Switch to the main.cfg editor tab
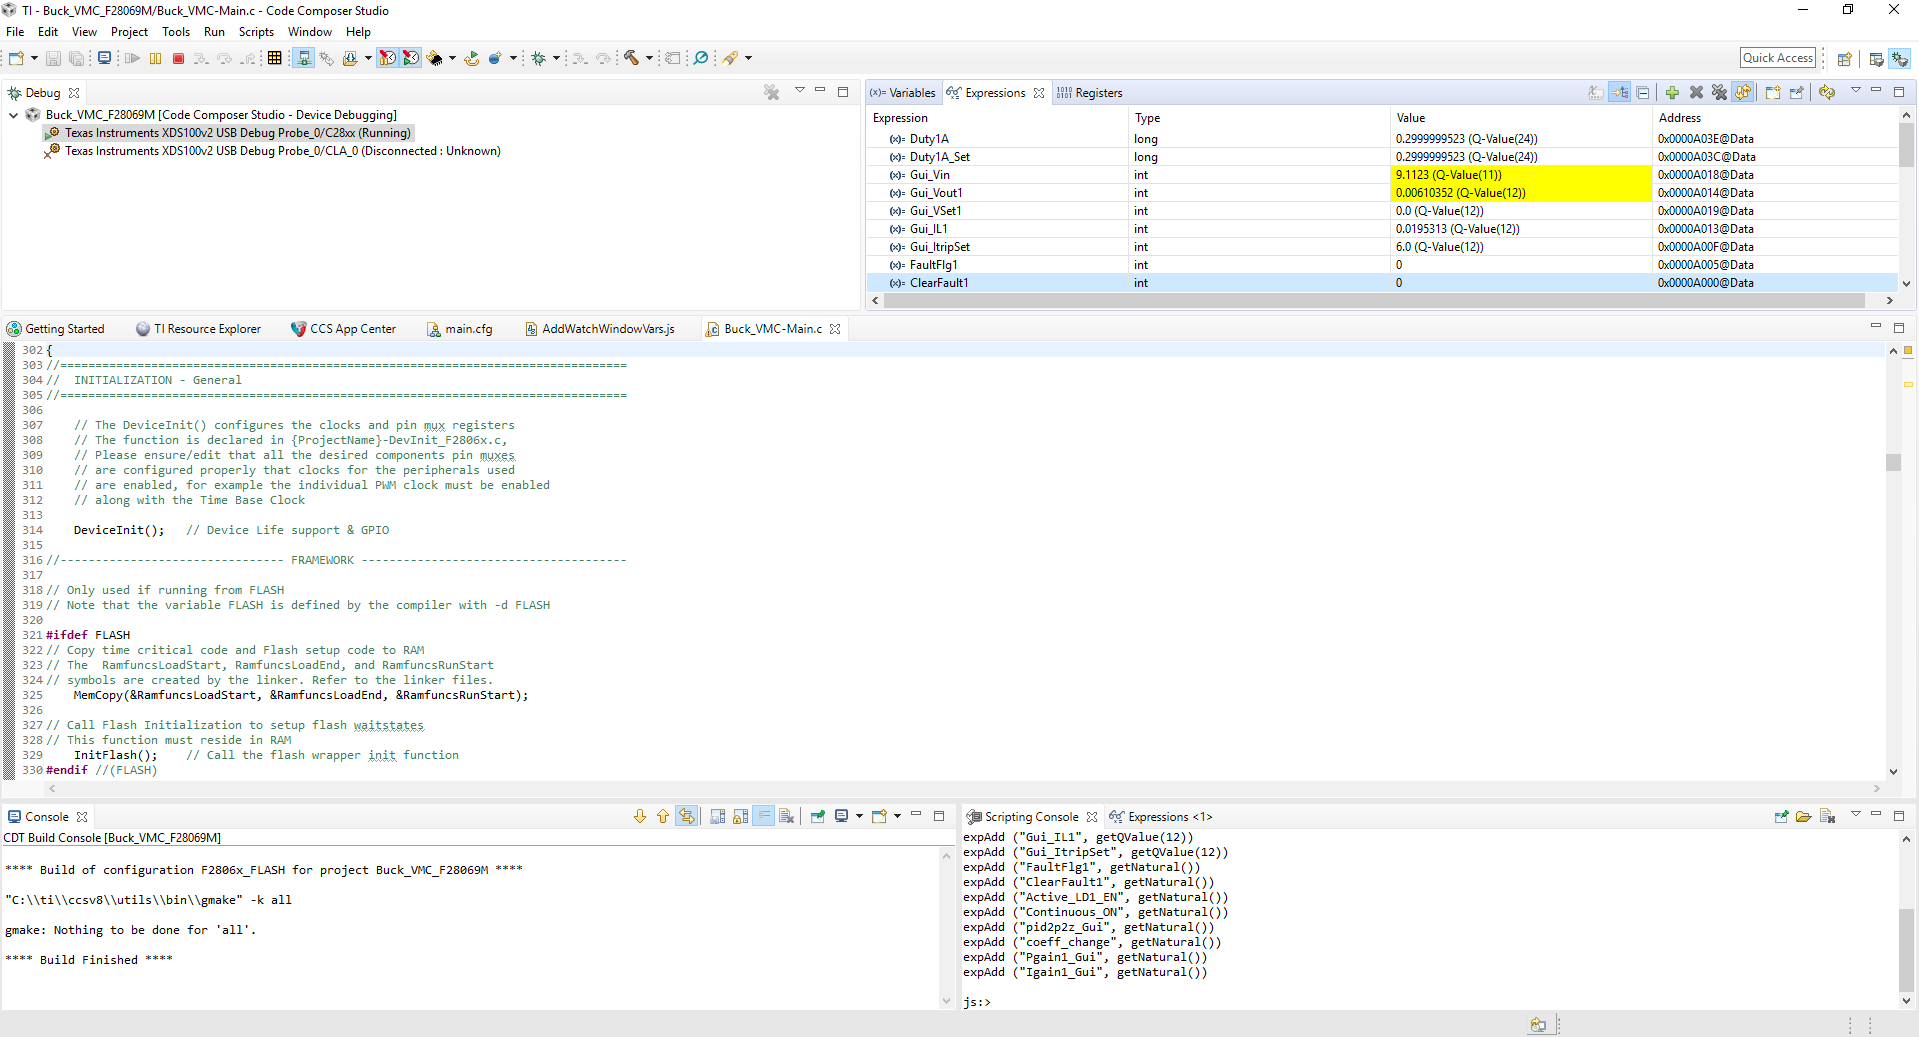1919x1037 pixels. point(468,329)
